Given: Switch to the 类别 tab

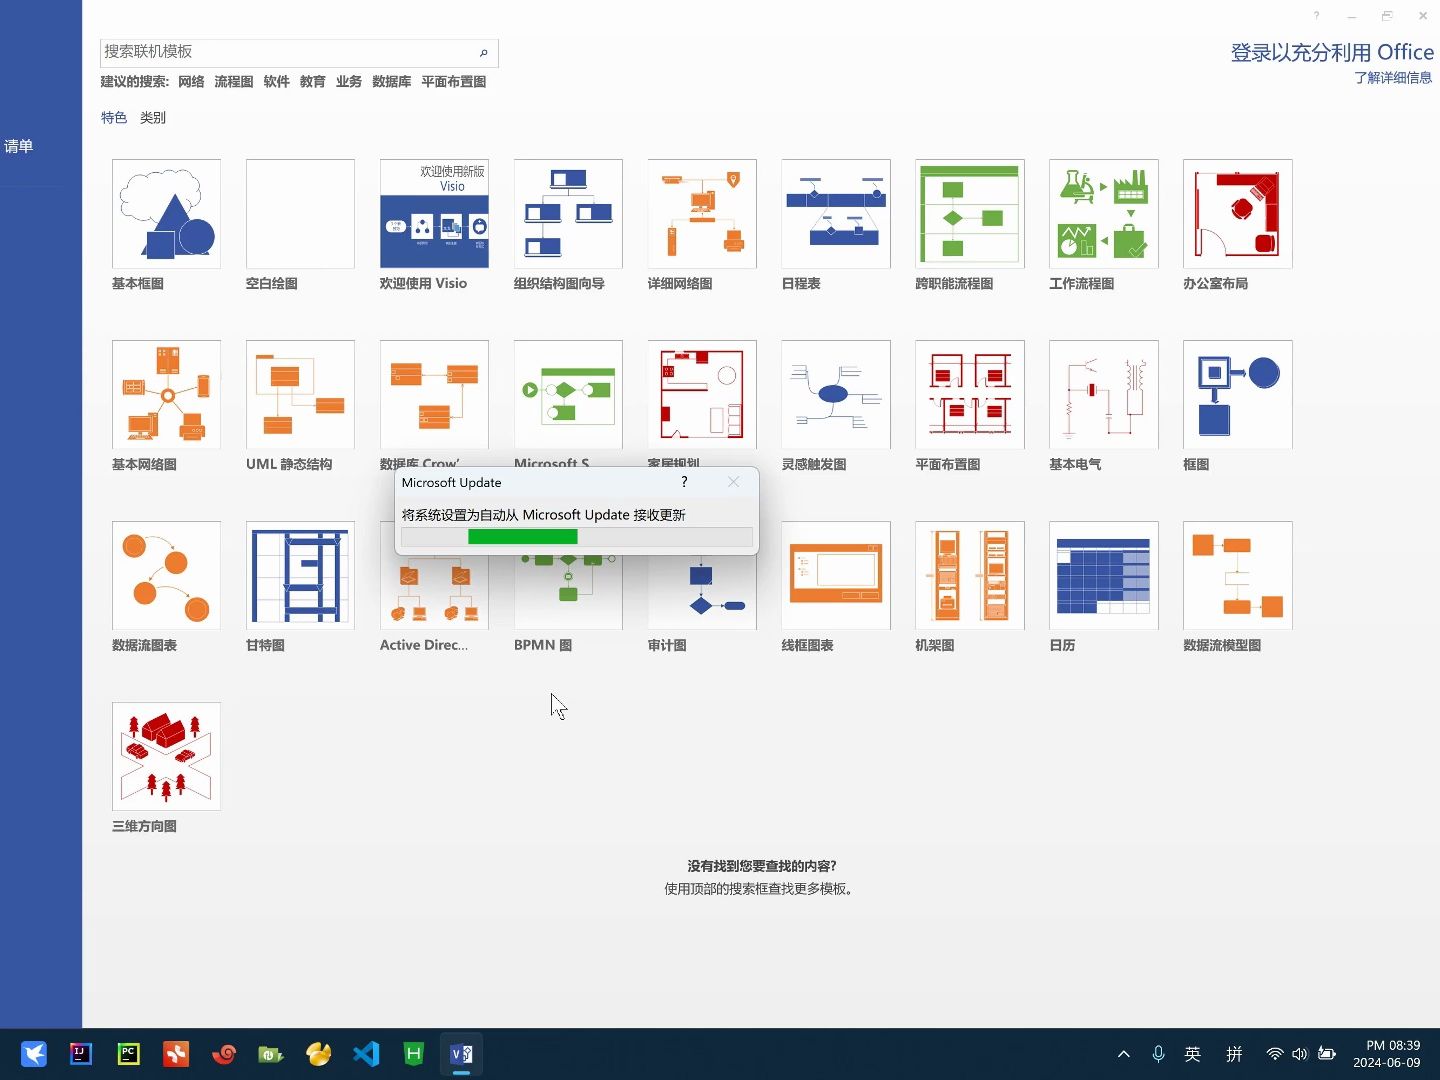Looking at the screenshot, I should 153,118.
